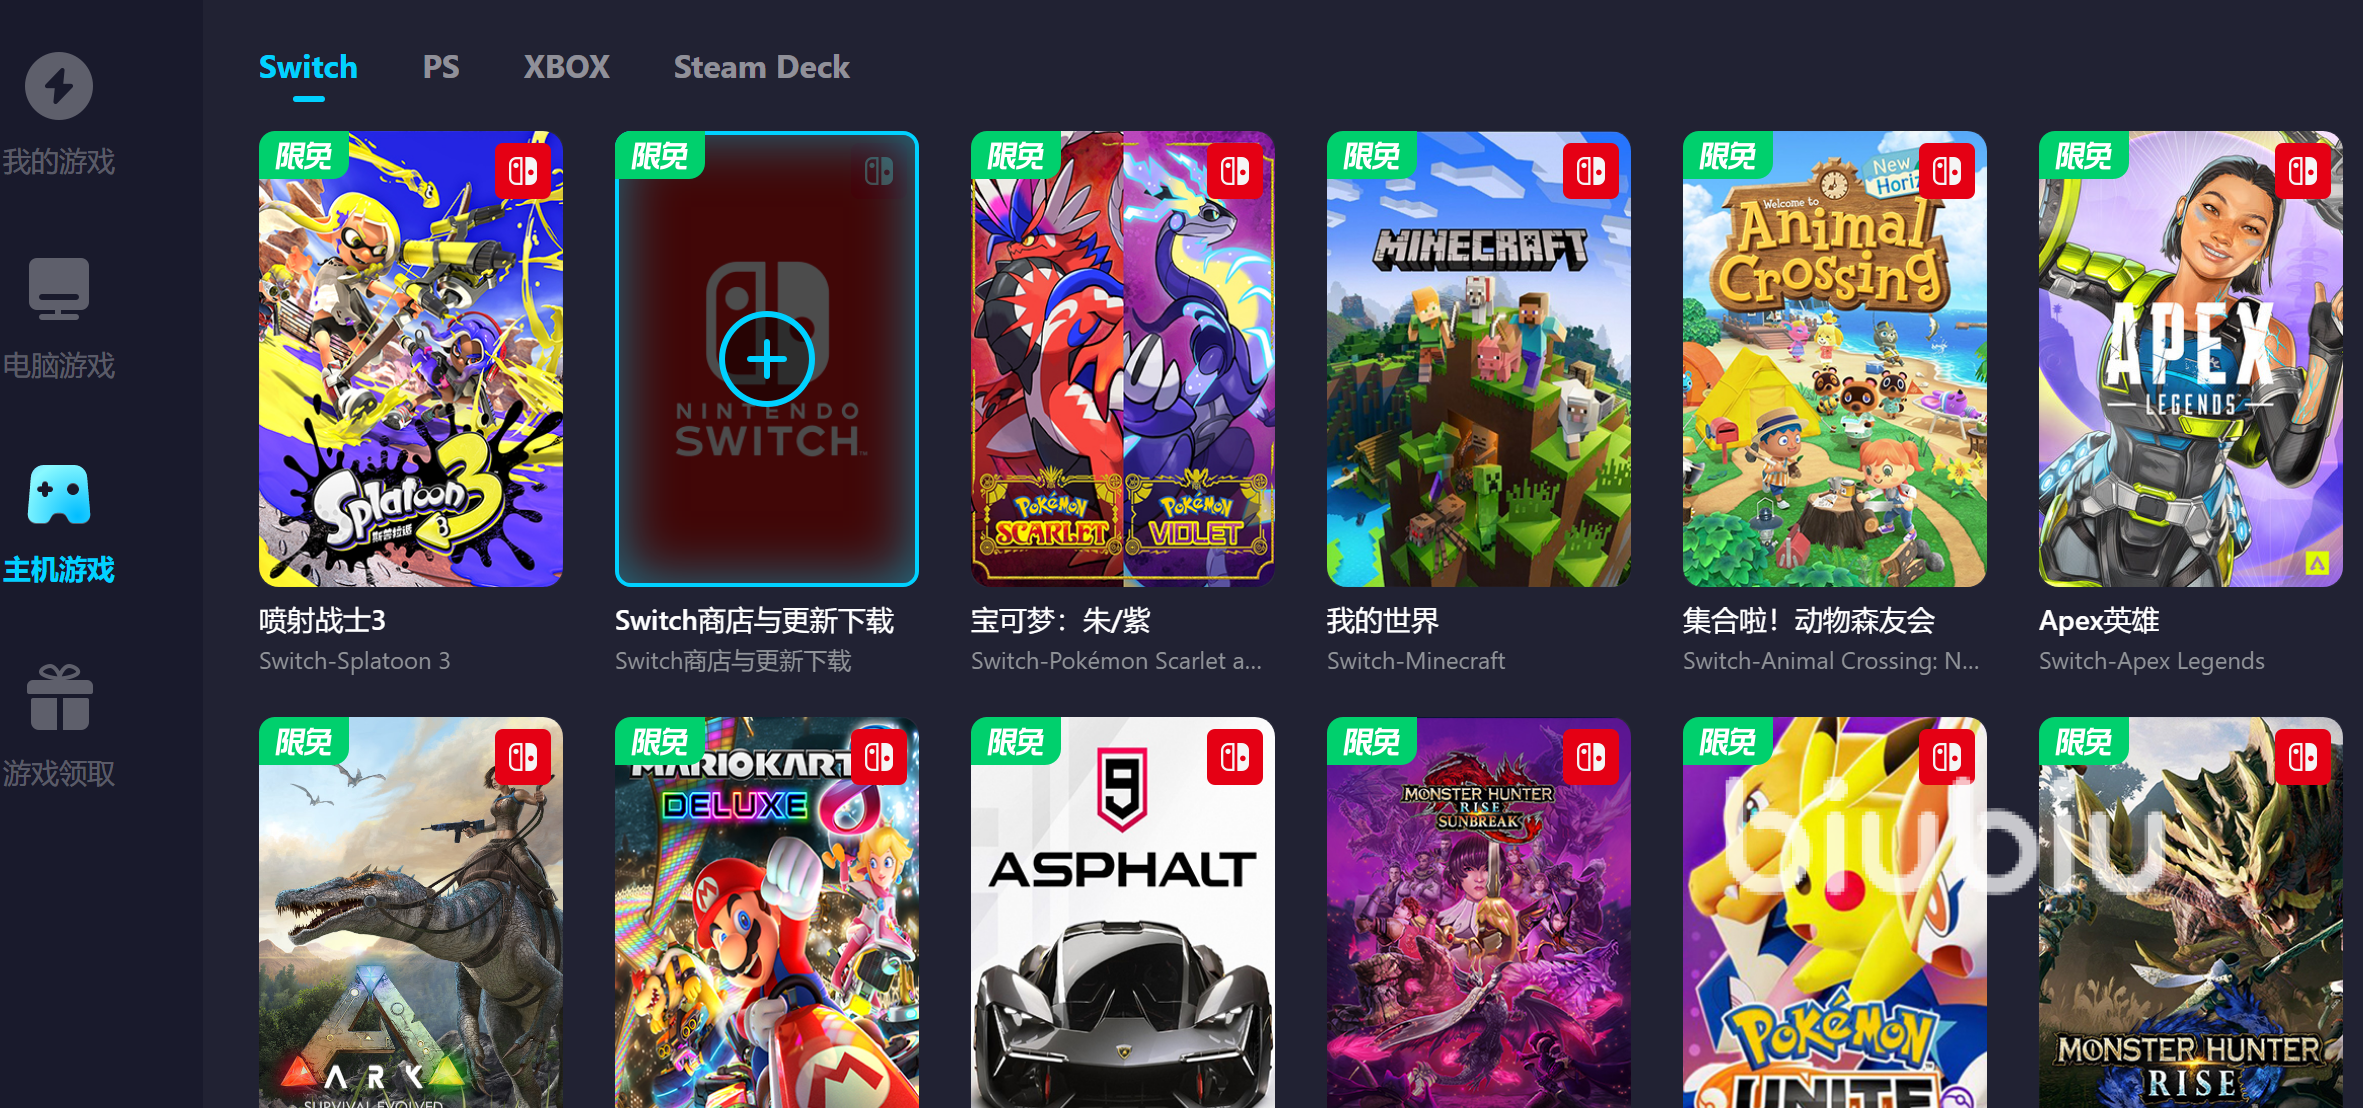Image resolution: width=2363 pixels, height=1108 pixels.
Task: Open the Mario Kart 8 Deluxe cover
Action: click(x=767, y=912)
